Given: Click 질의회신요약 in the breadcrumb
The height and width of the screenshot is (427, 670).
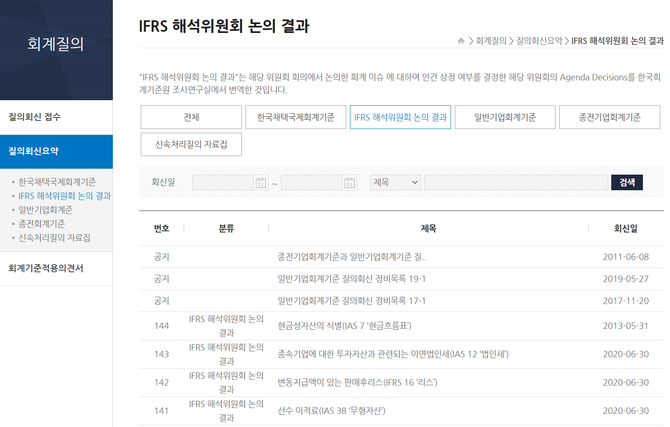Looking at the screenshot, I should click(539, 41).
